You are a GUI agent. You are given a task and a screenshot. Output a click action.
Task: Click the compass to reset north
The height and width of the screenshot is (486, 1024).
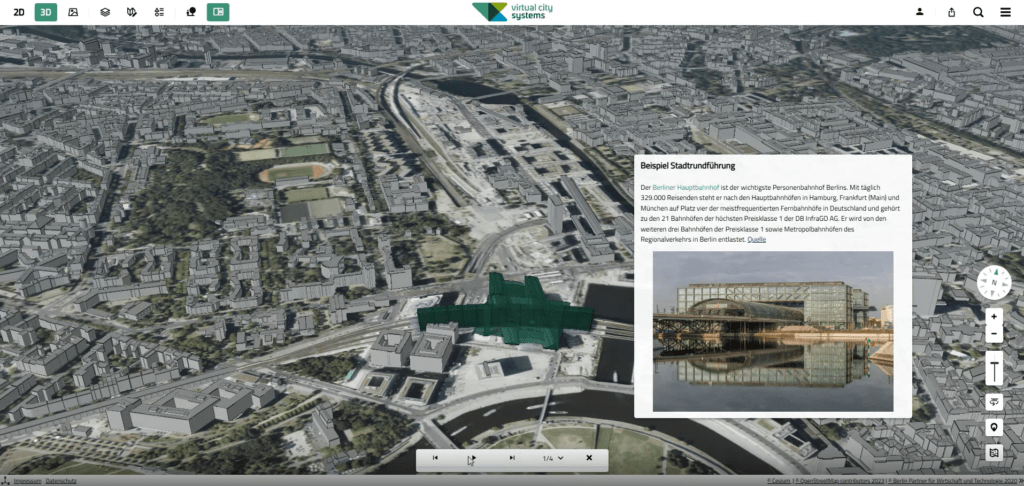[x=994, y=283]
